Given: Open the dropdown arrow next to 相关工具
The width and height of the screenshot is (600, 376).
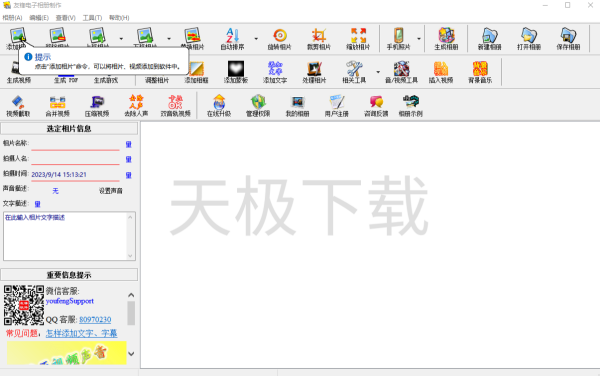Looking at the screenshot, I should pos(378,72).
